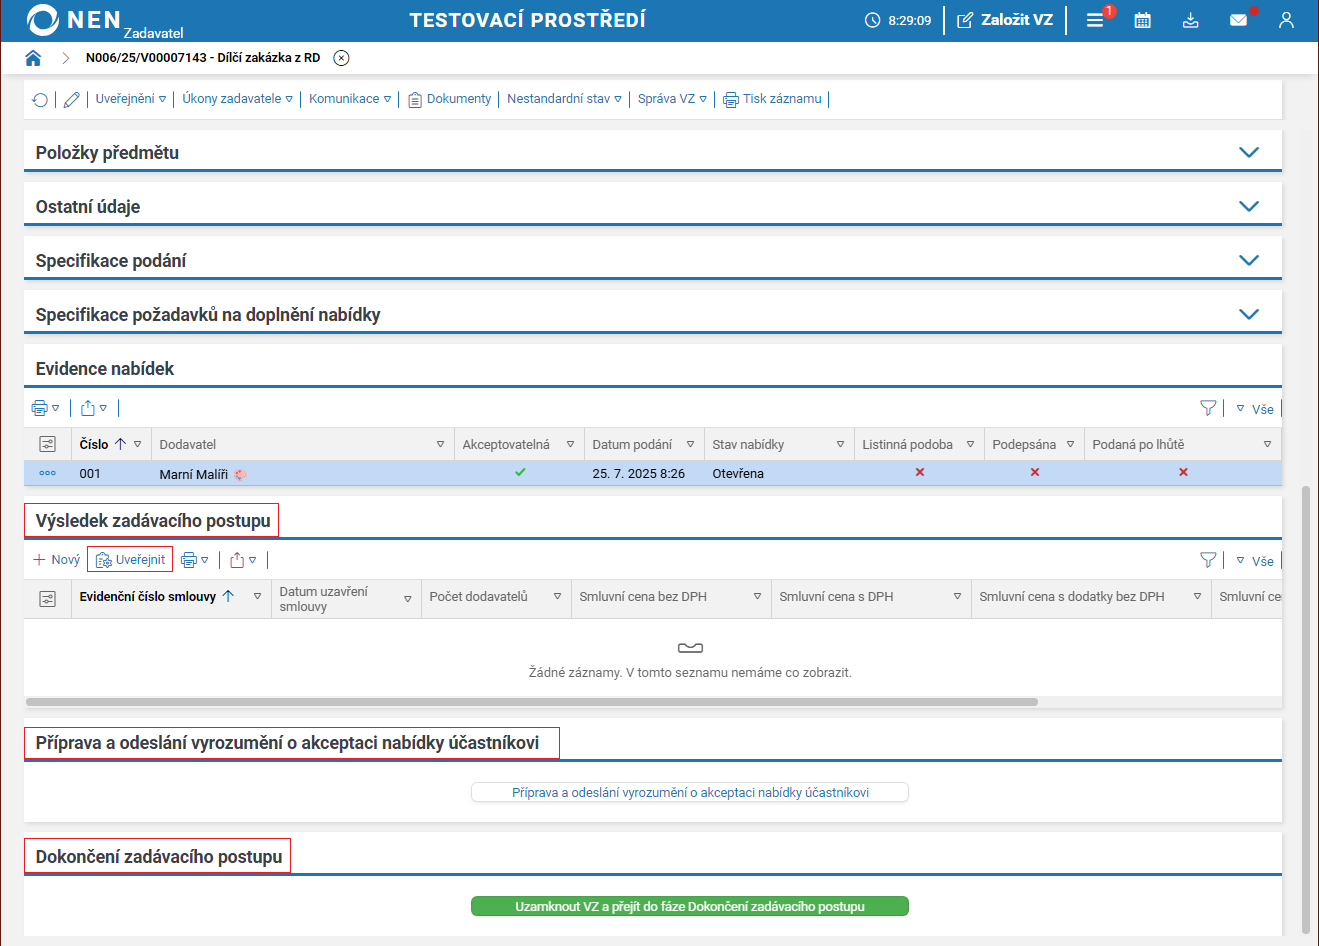Screen dimensions: 1319x946
Task: Open Dokumenty from the toolbar
Action: click(449, 99)
